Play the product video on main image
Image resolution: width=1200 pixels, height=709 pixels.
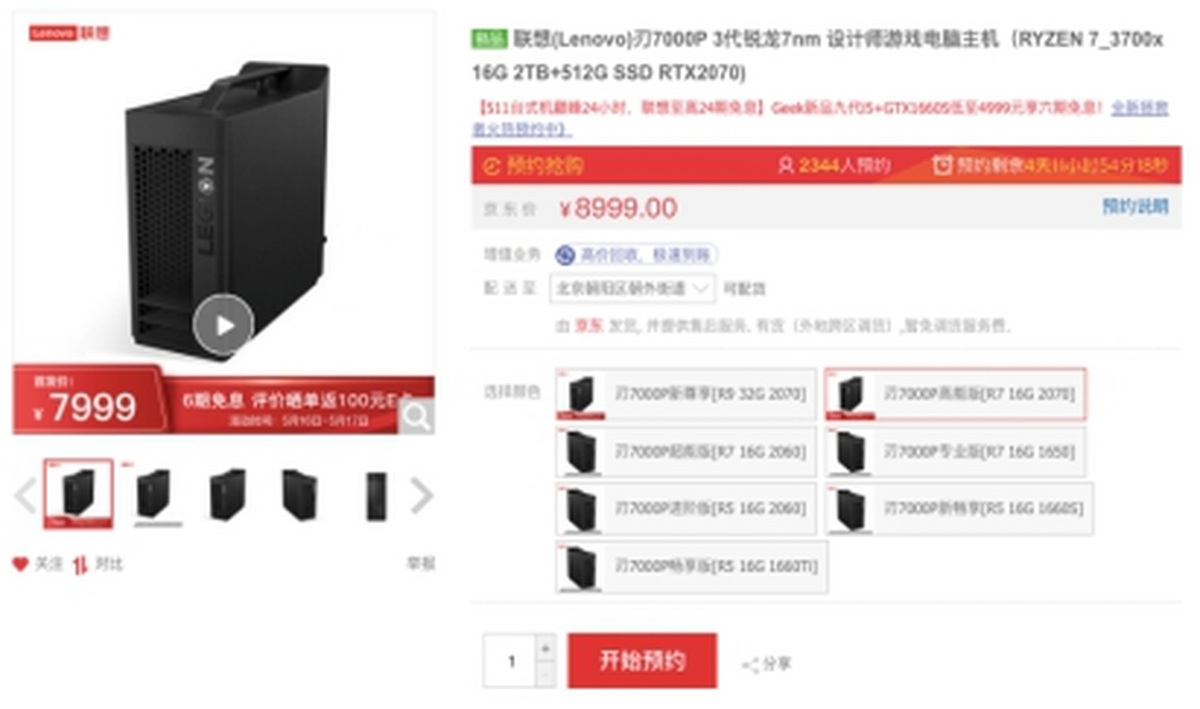tap(223, 325)
